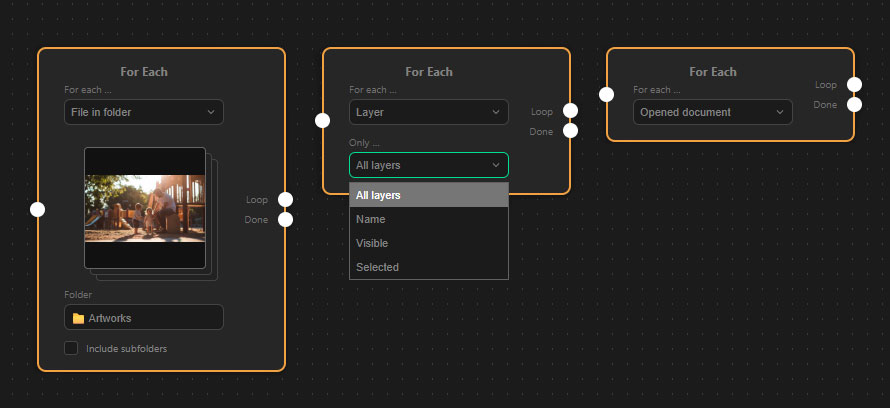
Task: Click input port on Opened document node
Action: point(606,95)
